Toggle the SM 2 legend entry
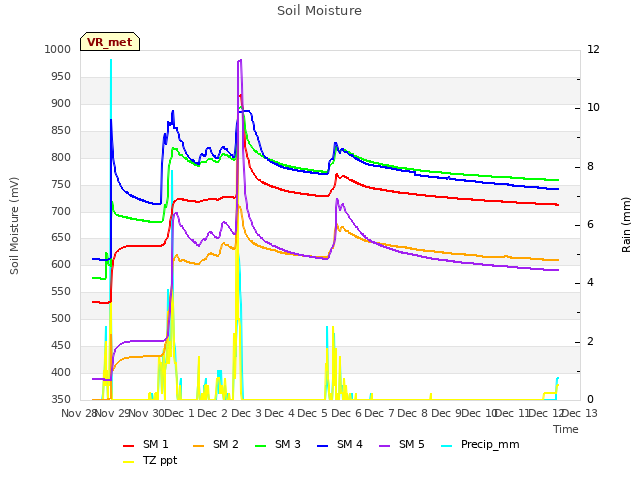The image size is (640, 480). tap(216, 444)
